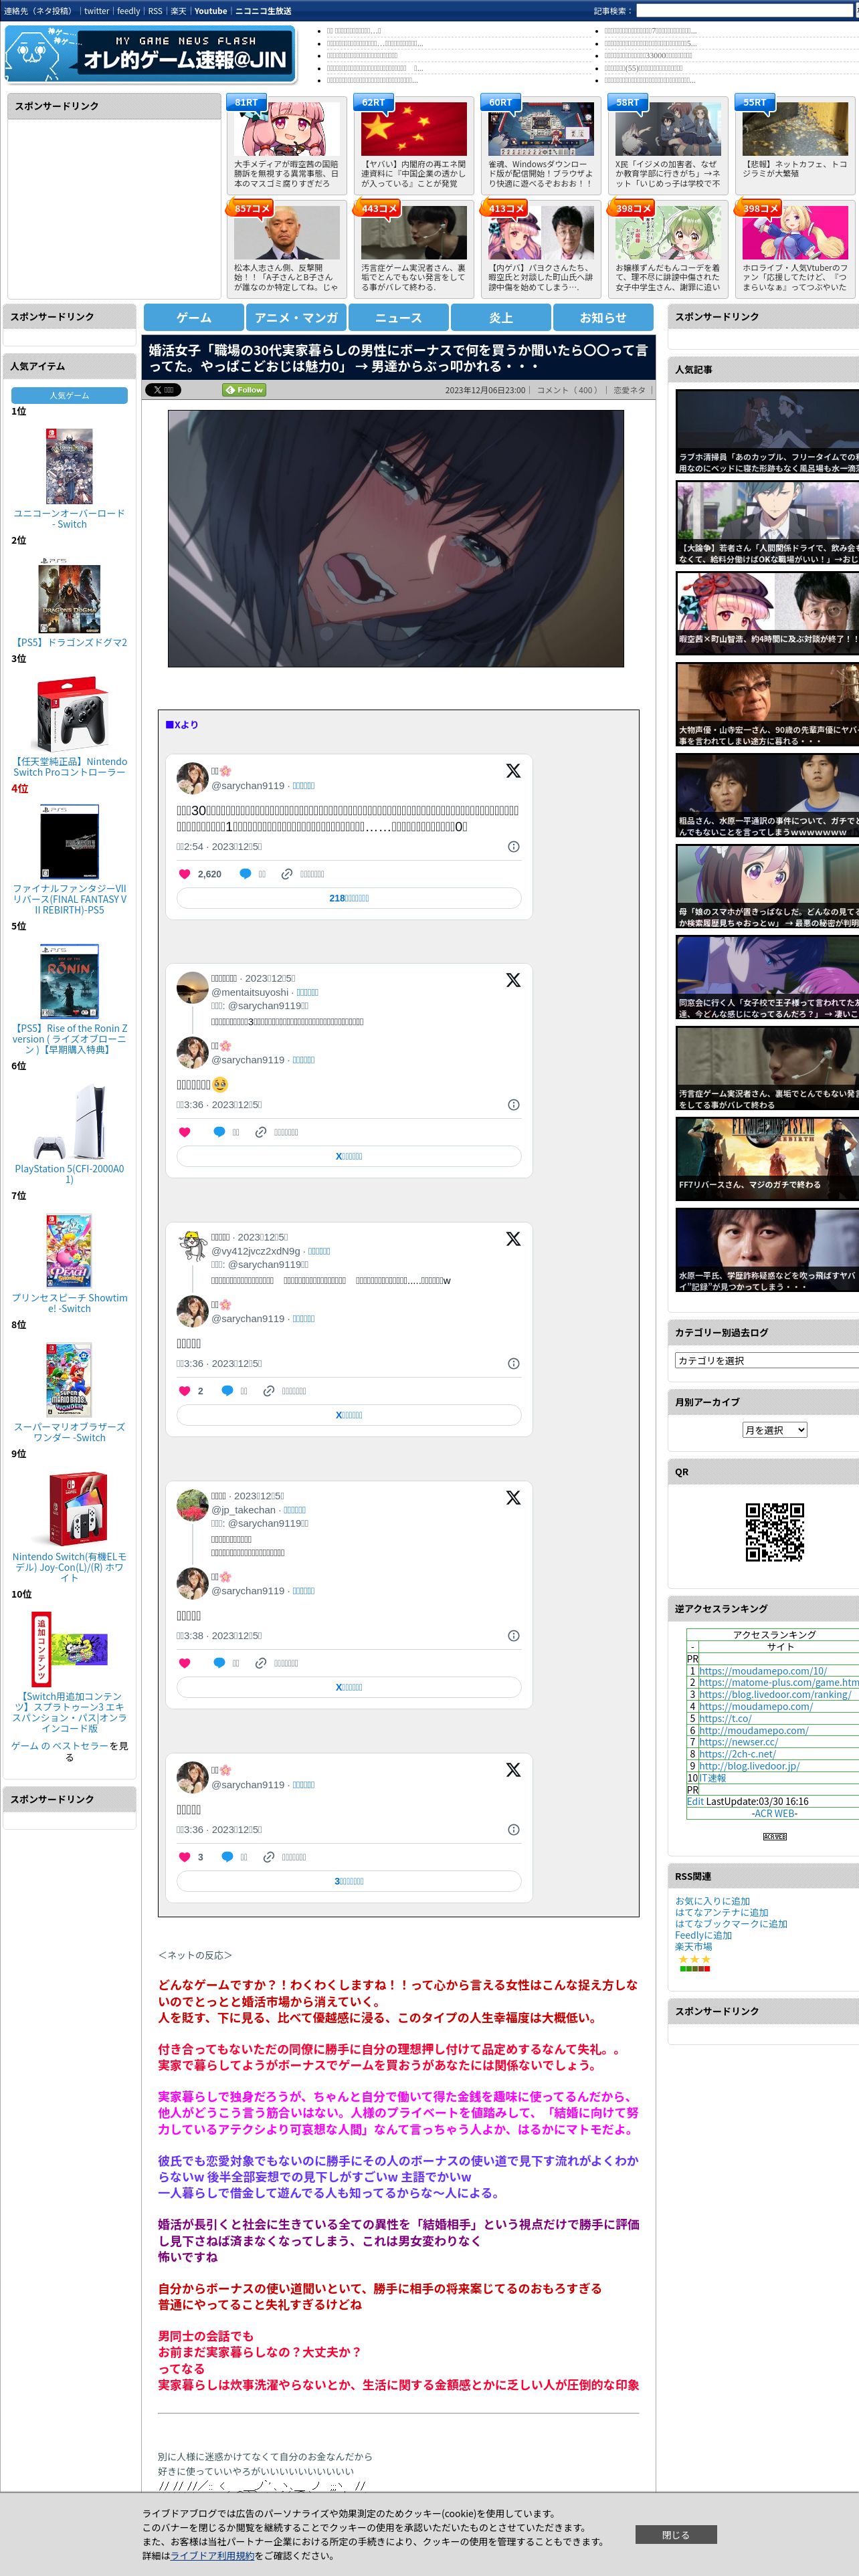
Task: Open 【PS5】ドラゴンズドグマ2 product link
Action: tap(70, 642)
